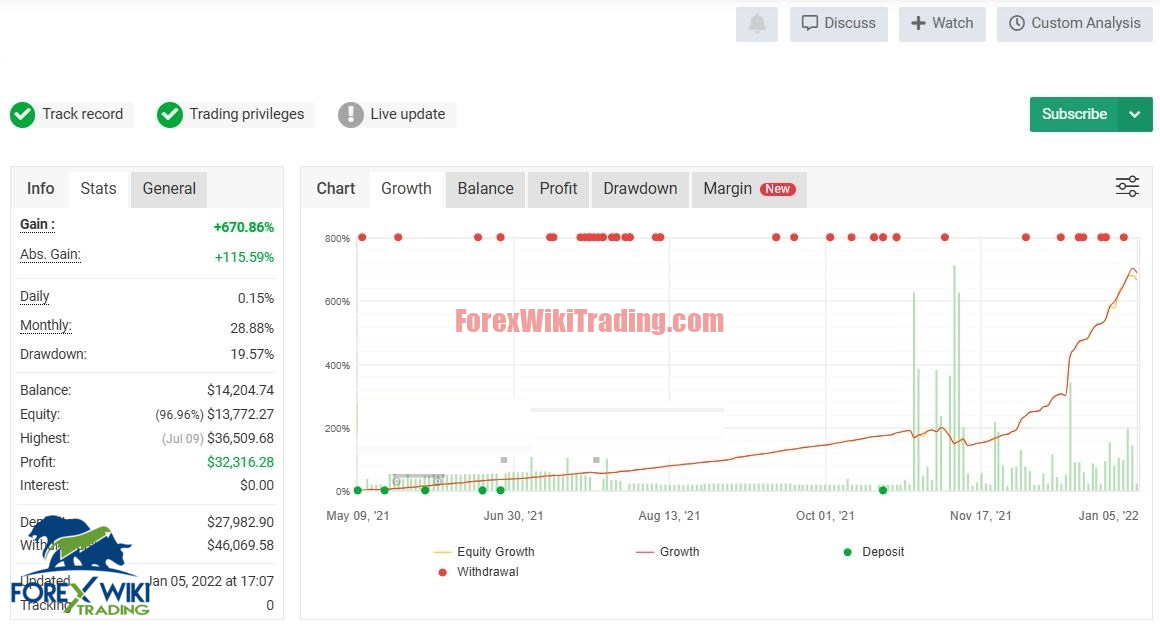Select the highest value $36,509.68
1160x628 pixels.
coord(240,438)
